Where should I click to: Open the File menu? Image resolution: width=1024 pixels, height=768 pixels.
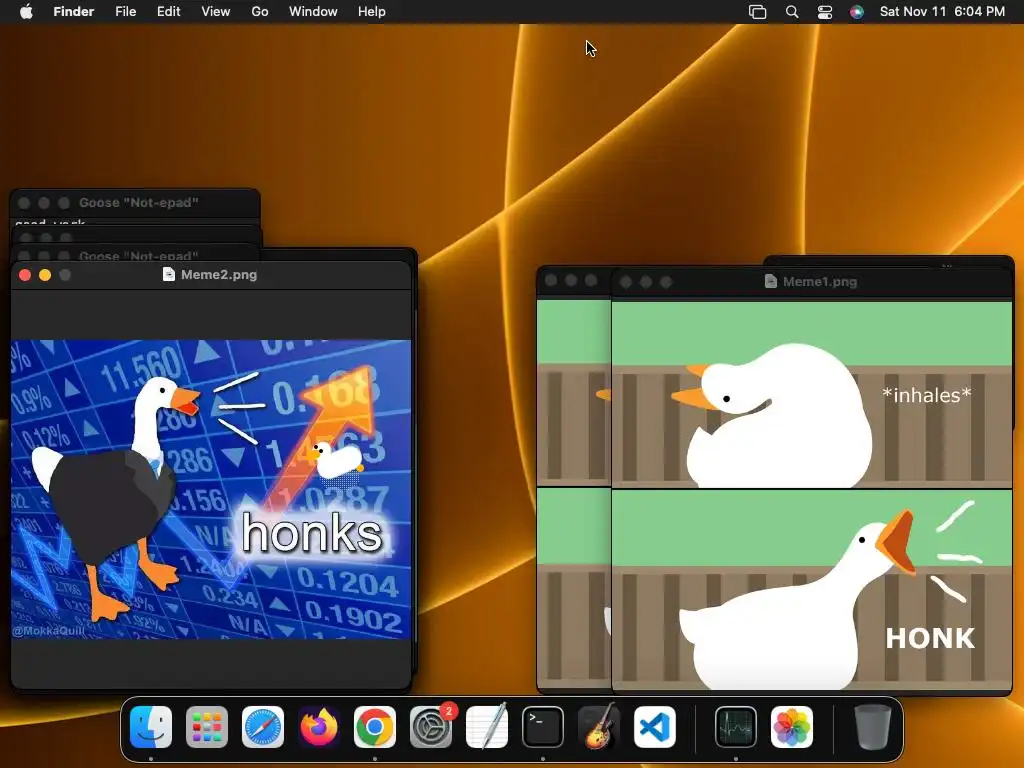[125, 12]
